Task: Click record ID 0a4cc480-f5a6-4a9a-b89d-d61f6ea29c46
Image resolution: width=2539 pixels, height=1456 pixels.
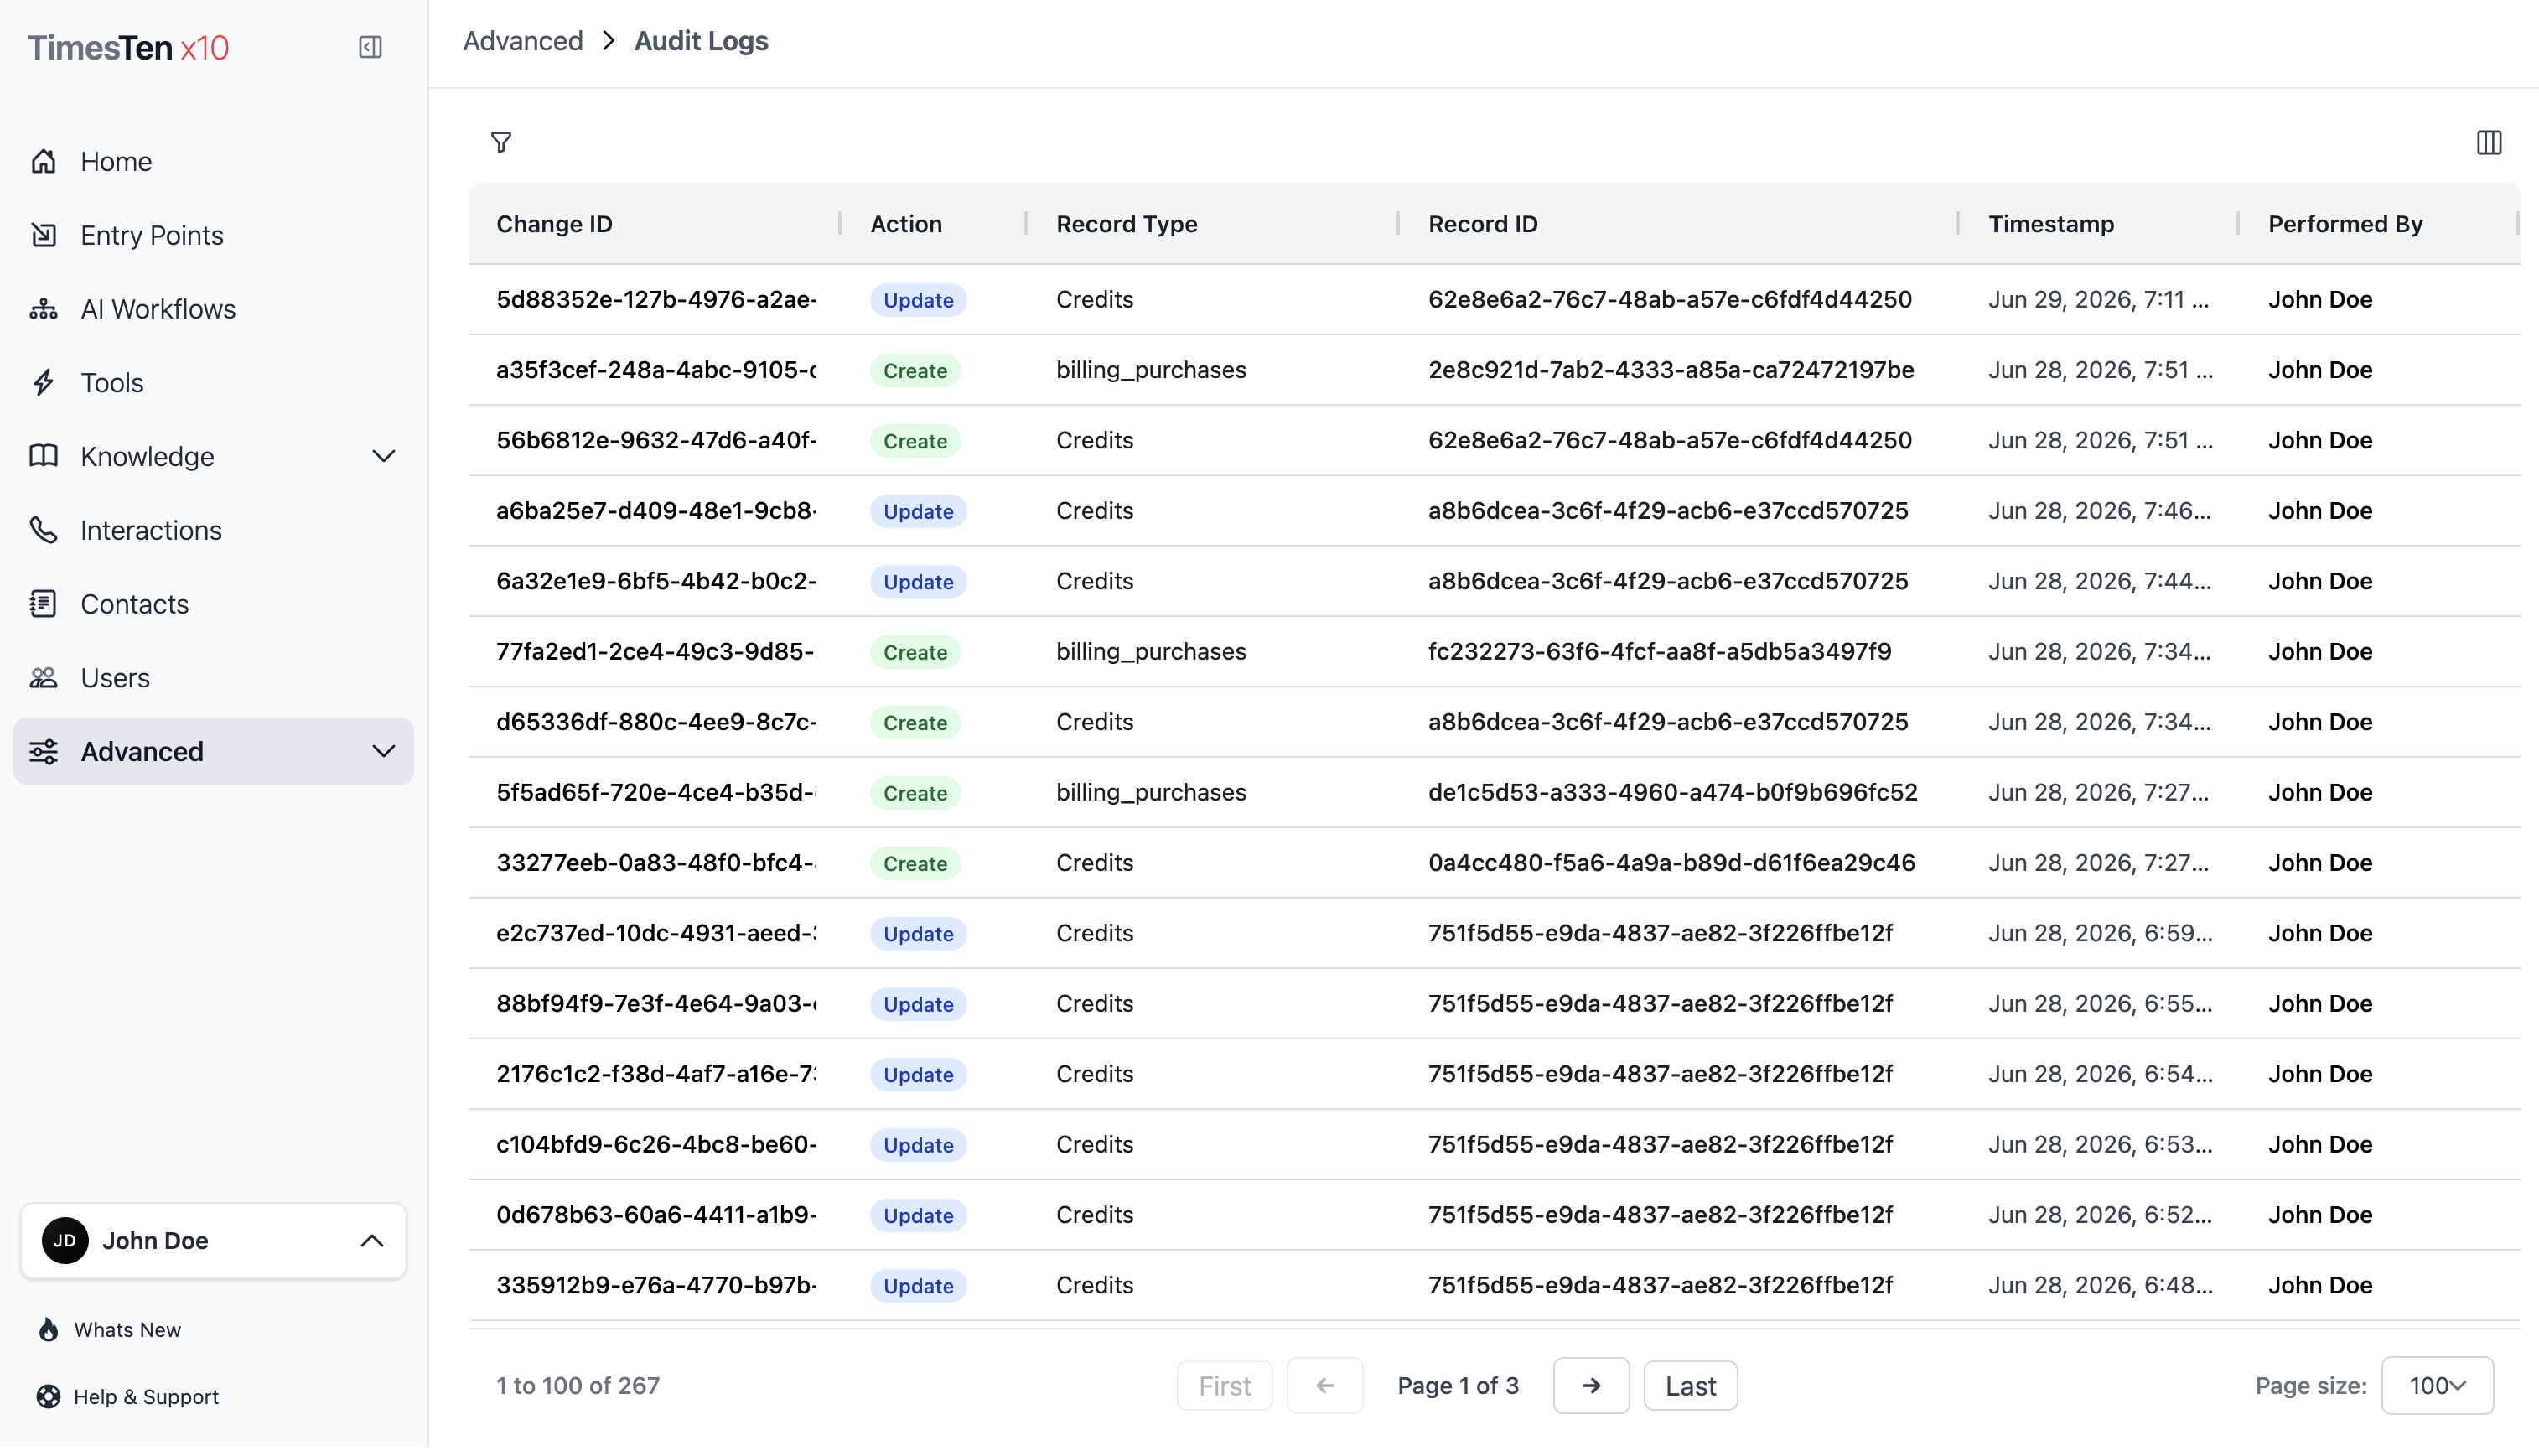Action: pos(1671,863)
